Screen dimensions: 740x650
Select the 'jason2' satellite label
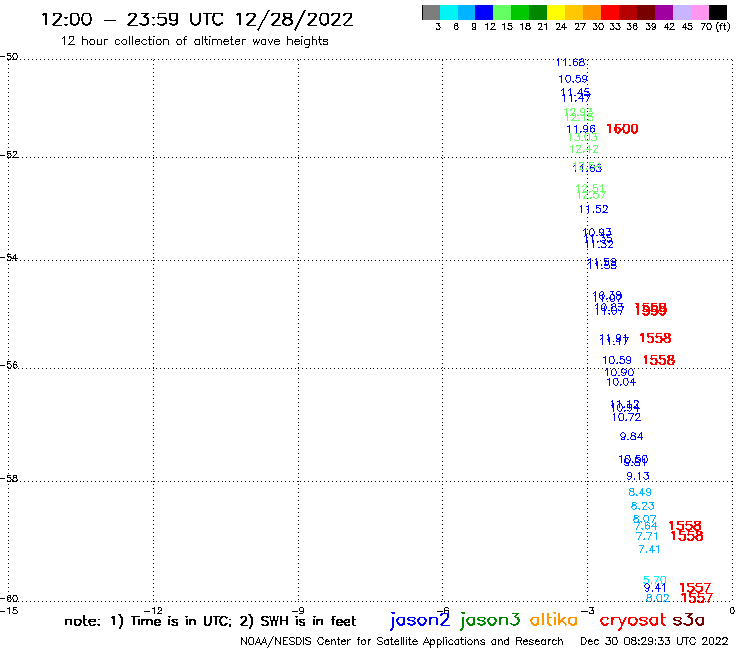coord(420,620)
